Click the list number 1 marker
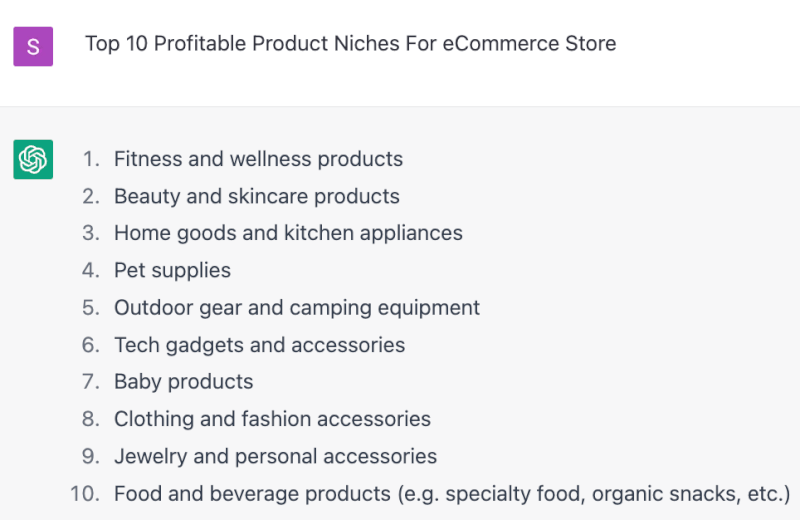This screenshot has height=520, width=800. (x=91, y=159)
